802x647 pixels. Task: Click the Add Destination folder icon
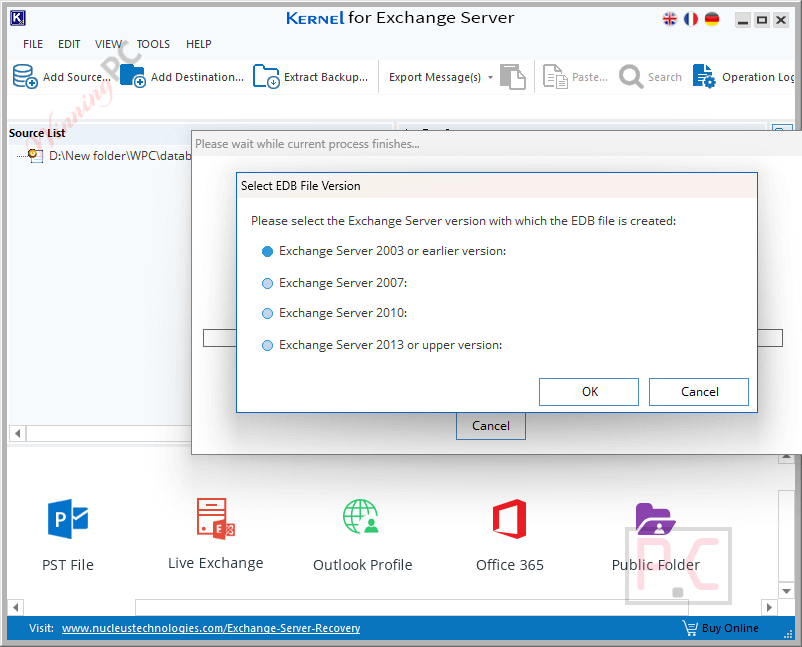133,76
